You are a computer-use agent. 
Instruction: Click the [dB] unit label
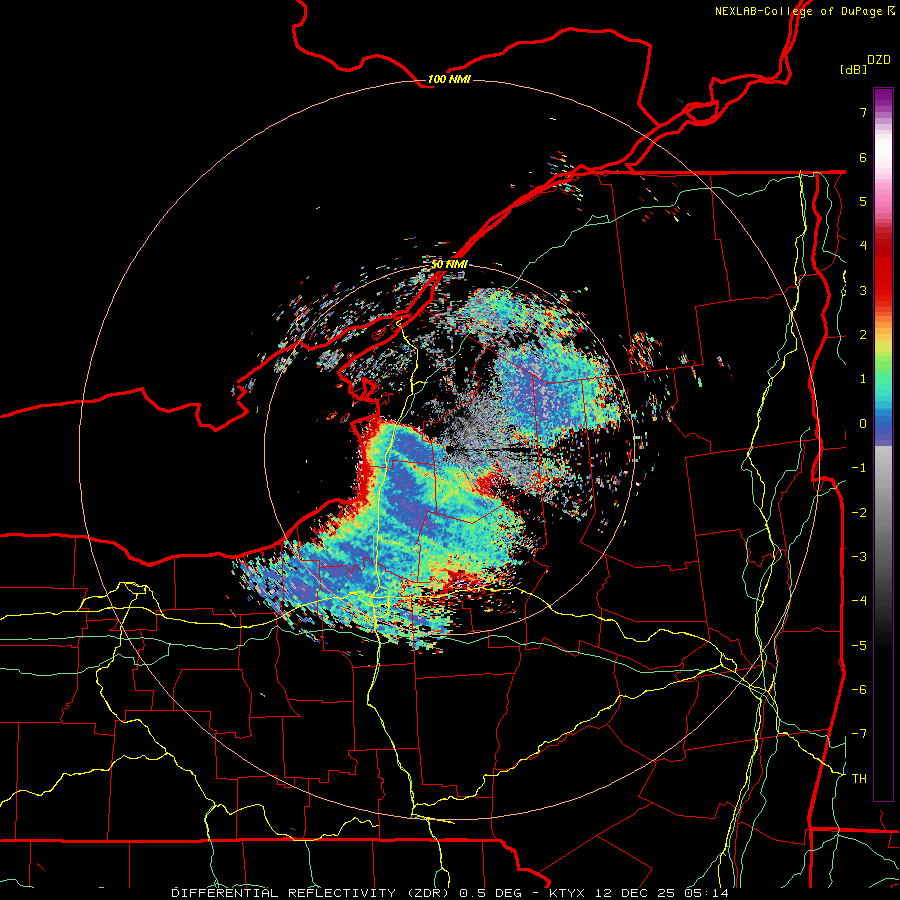(x=853, y=69)
